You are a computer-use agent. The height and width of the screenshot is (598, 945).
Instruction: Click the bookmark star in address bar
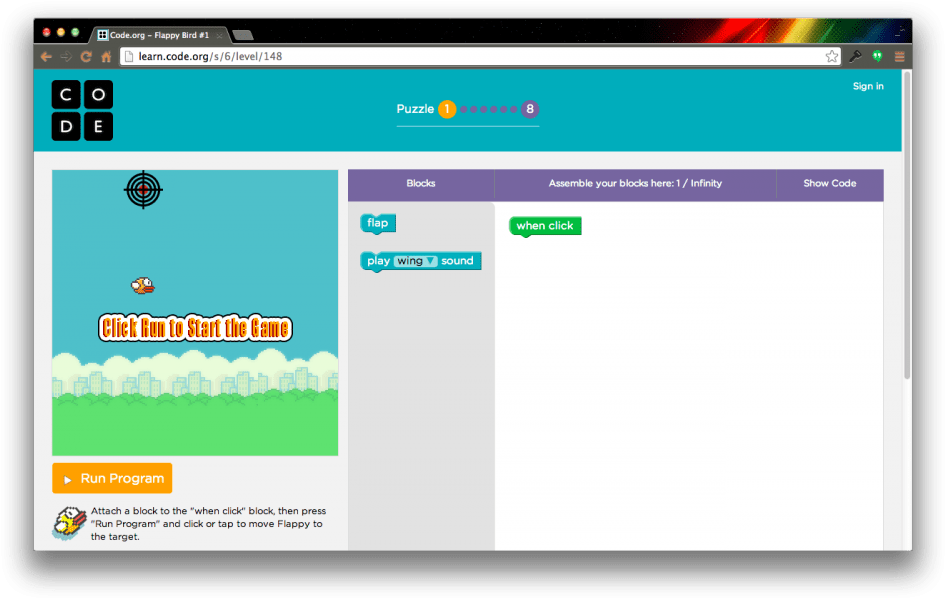click(x=832, y=56)
